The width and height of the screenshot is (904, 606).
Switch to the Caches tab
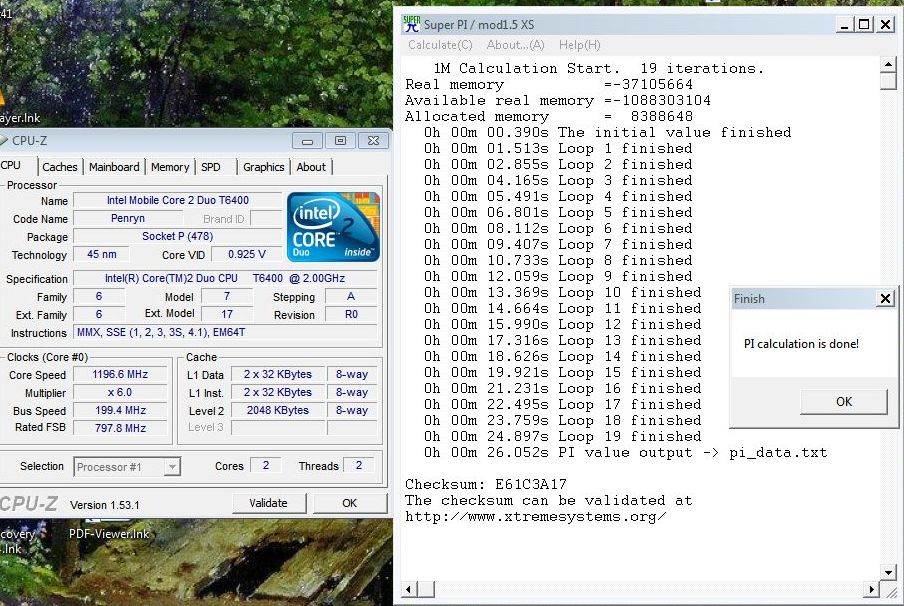pos(59,167)
